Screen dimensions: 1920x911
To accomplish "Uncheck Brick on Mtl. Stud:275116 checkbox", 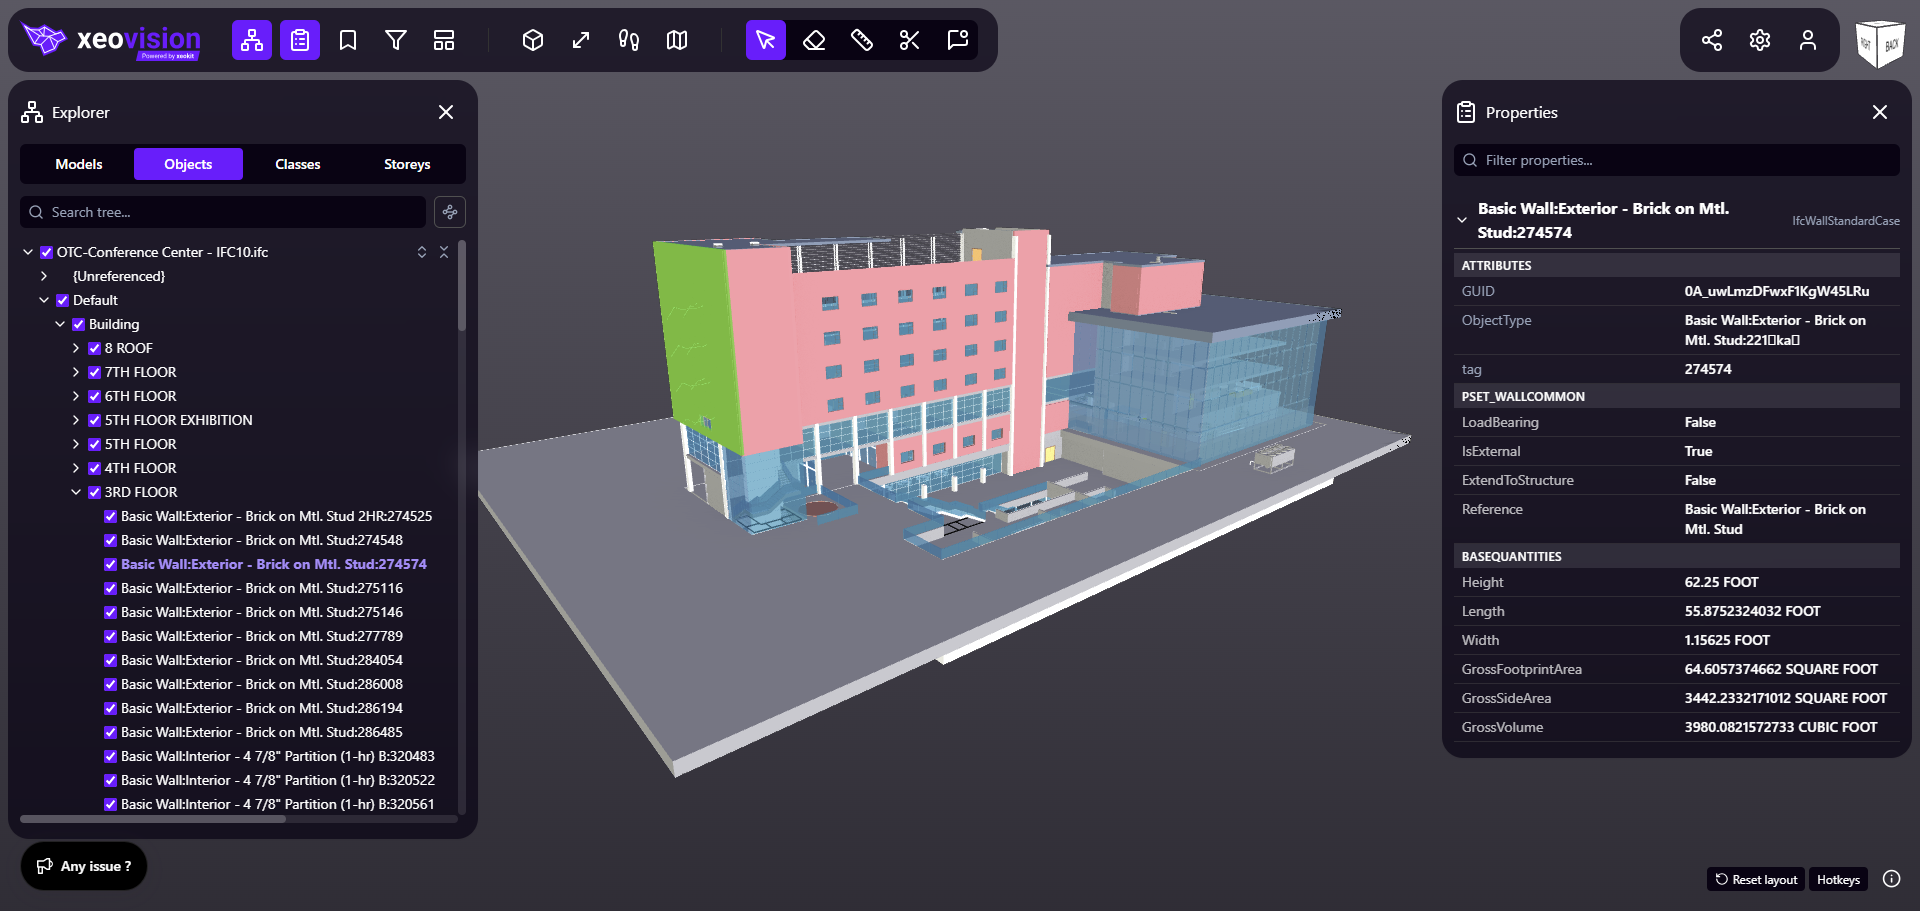I will 110,588.
